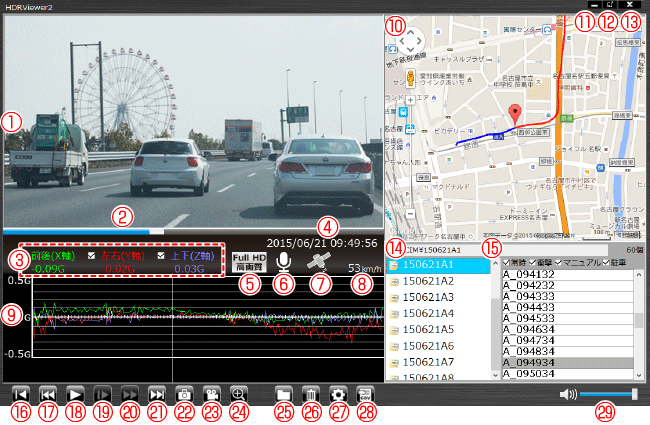This screenshot has height=425, width=650.
Task: Uncheck the 常時 recording filter
Action: tap(506, 262)
